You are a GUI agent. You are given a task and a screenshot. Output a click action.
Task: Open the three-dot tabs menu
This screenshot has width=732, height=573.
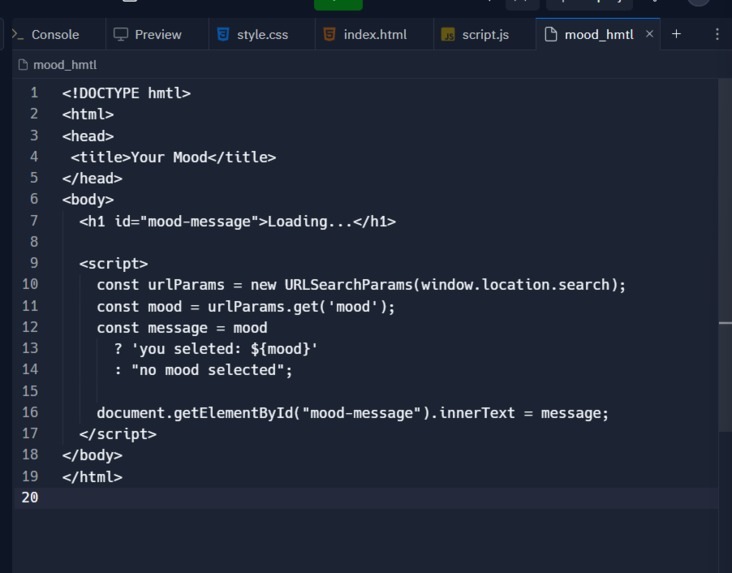point(717,34)
